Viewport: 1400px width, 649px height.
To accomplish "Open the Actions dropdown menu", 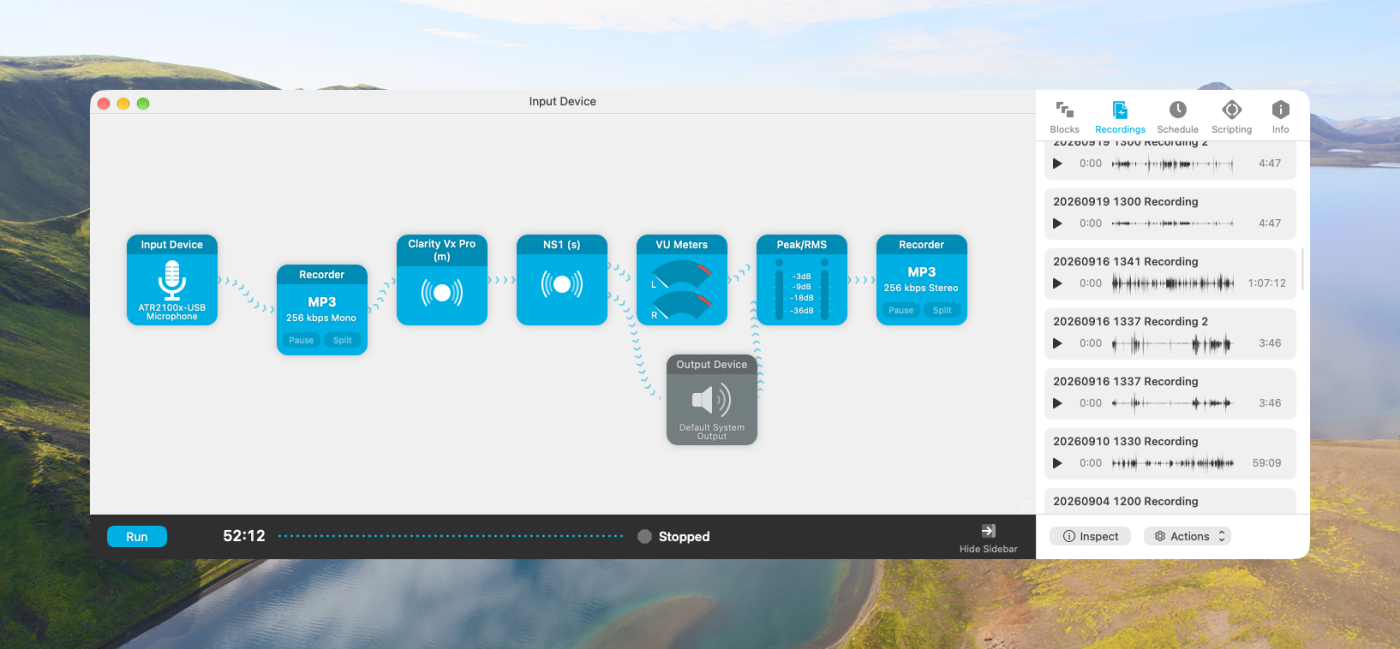I will tap(1187, 536).
